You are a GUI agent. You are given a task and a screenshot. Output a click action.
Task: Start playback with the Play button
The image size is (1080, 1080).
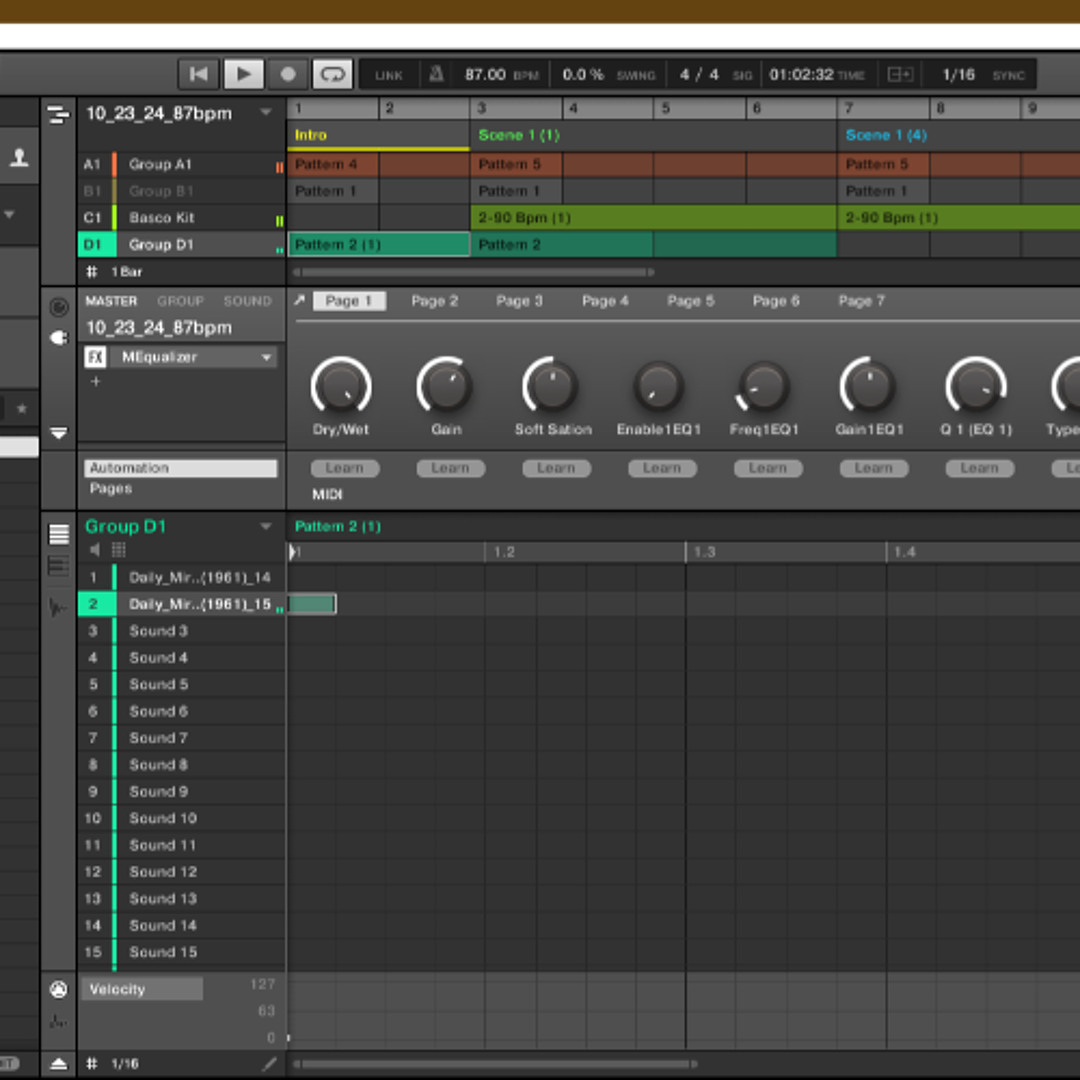click(x=243, y=74)
